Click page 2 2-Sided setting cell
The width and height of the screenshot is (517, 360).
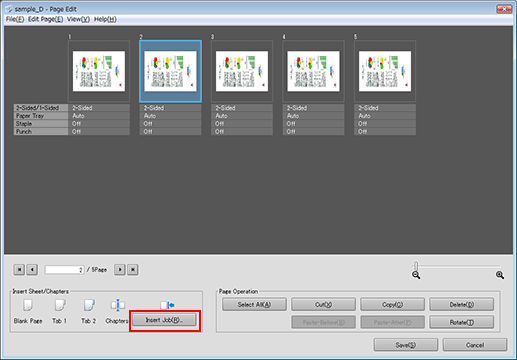pos(170,108)
